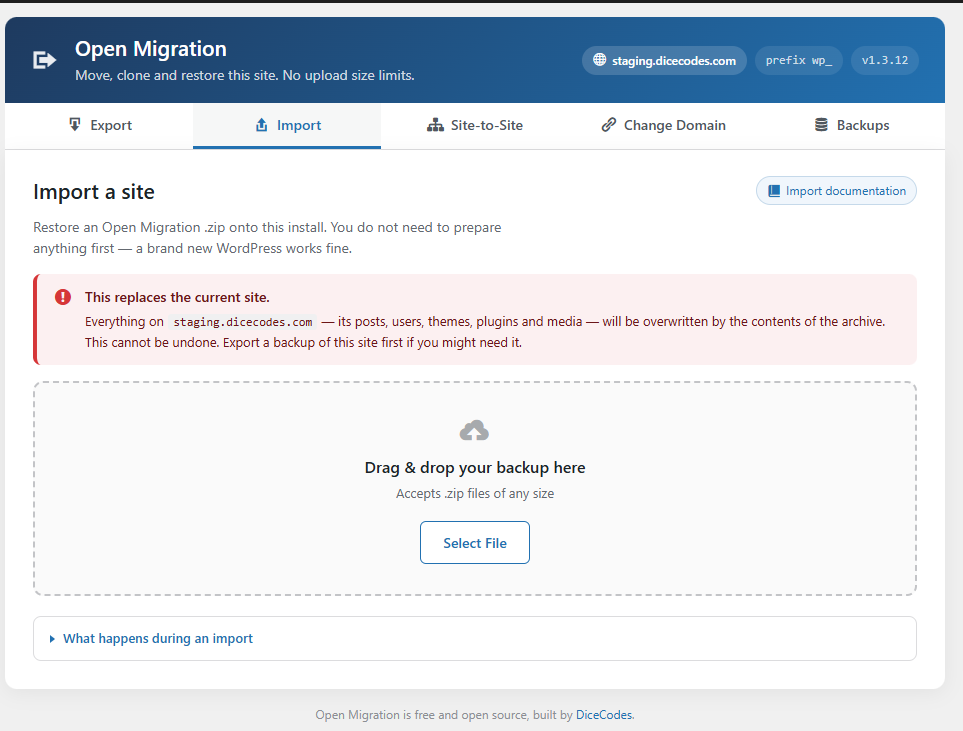Image resolution: width=963 pixels, height=731 pixels.
Task: Visit the DiceCodes footer link
Action: tap(604, 715)
